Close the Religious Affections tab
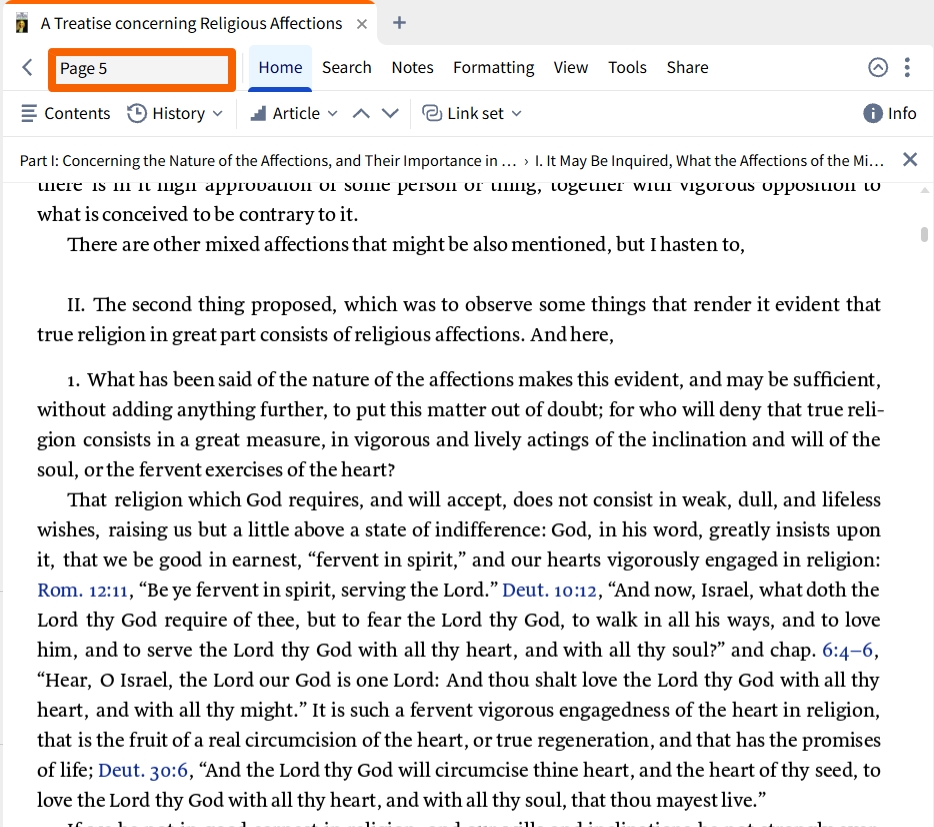This screenshot has height=827, width=934. point(362,24)
